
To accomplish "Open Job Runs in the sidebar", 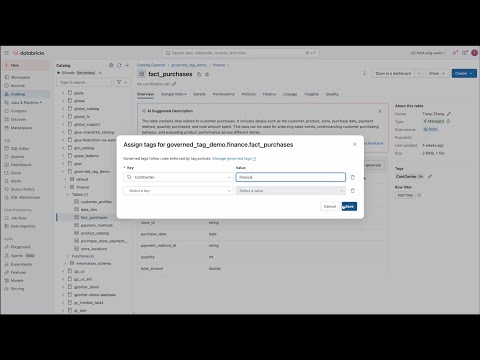I will click(19, 218).
